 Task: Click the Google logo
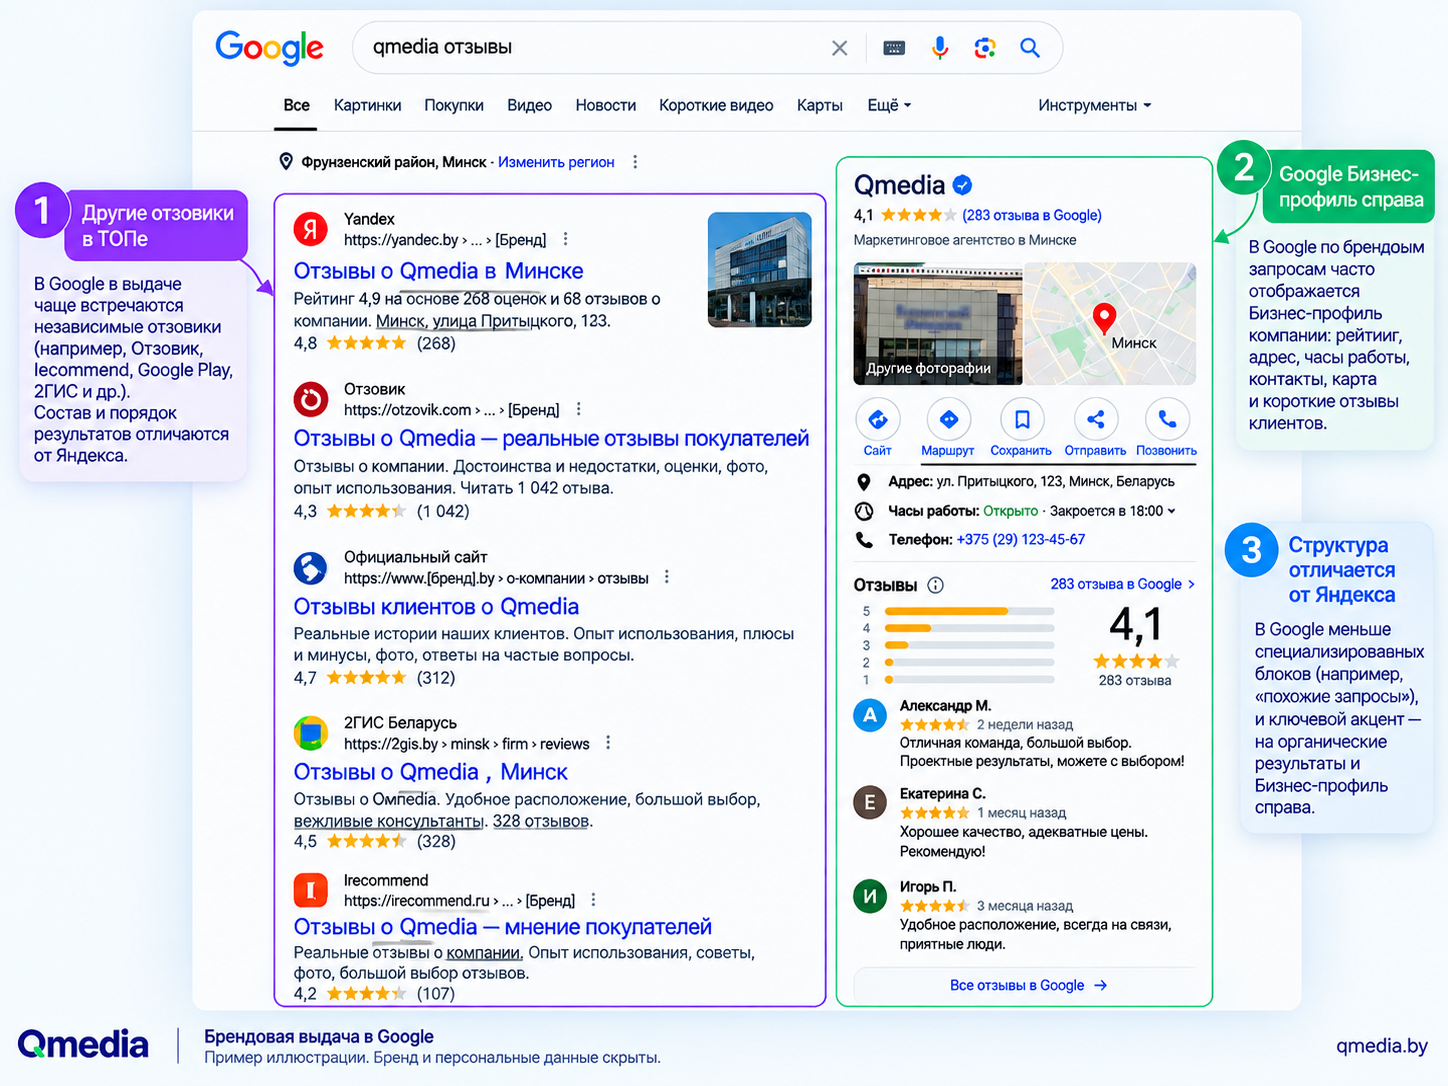tap(269, 47)
